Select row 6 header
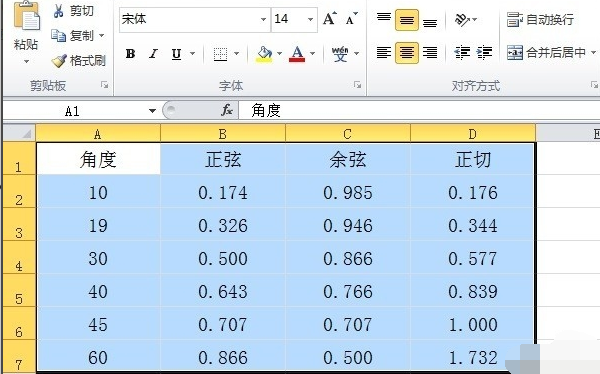This screenshot has width=600, height=374. point(19,323)
